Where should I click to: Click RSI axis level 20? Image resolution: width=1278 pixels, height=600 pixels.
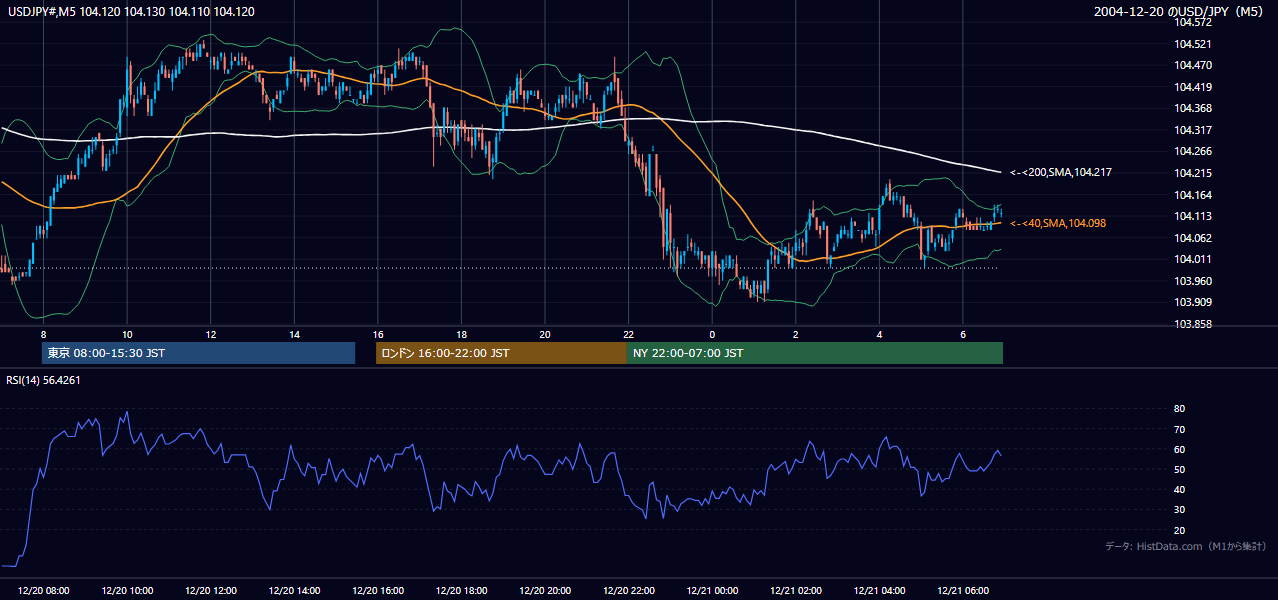(x=1179, y=530)
